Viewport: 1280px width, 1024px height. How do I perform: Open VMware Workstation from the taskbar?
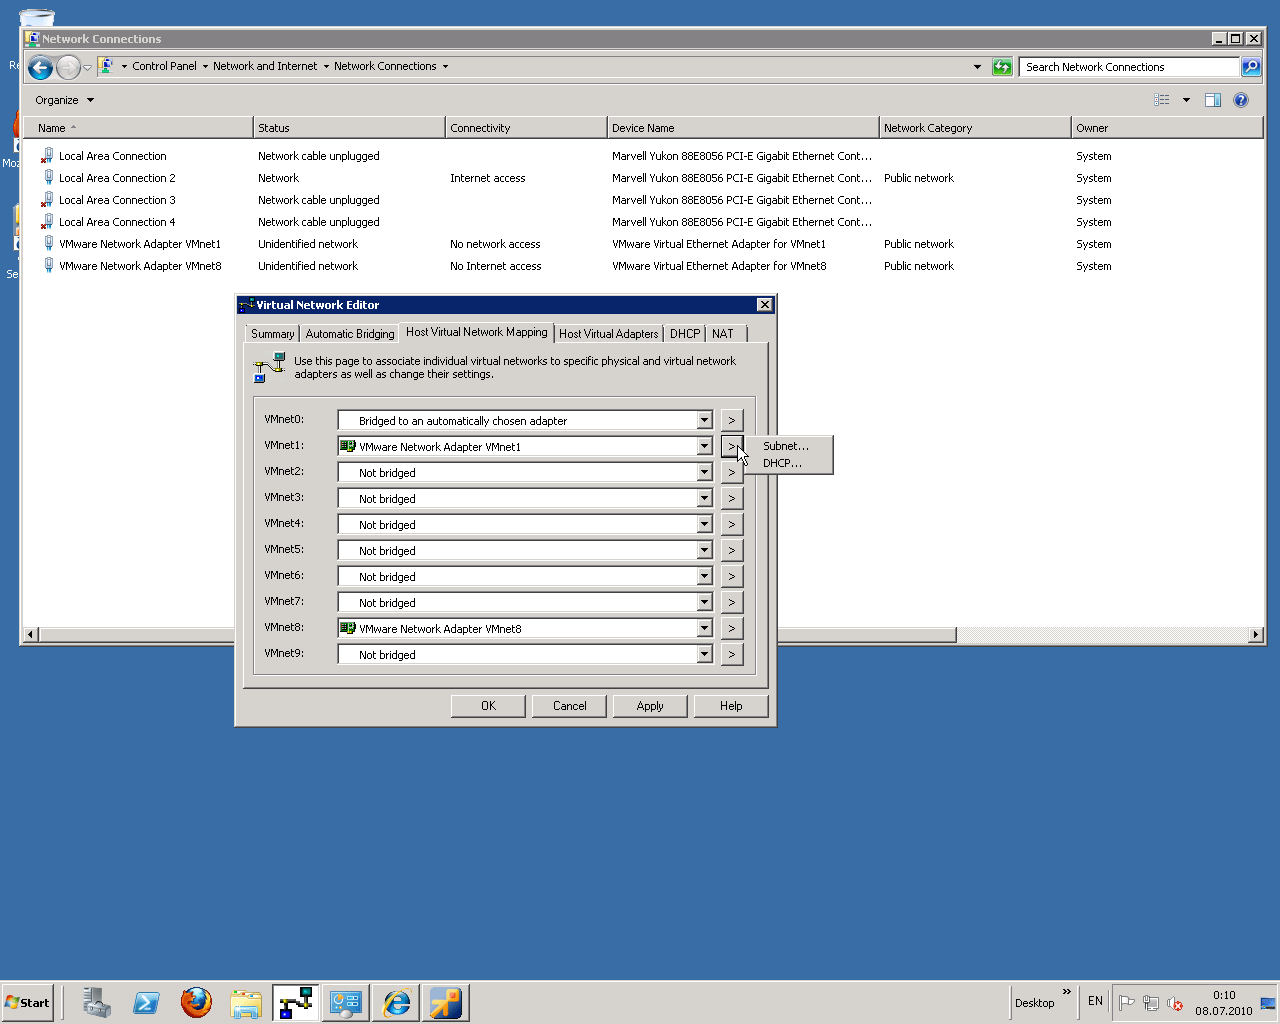[446, 1002]
